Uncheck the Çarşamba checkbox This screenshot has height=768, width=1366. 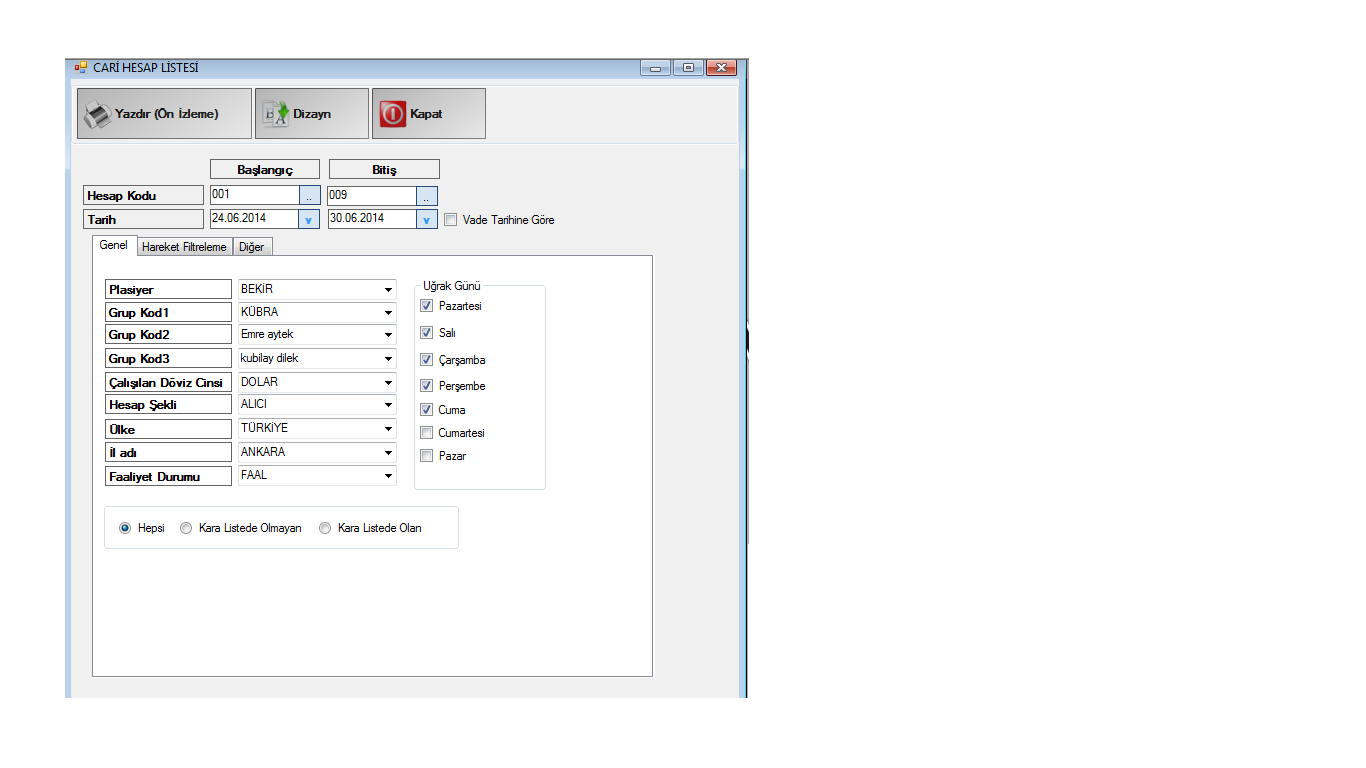click(427, 360)
